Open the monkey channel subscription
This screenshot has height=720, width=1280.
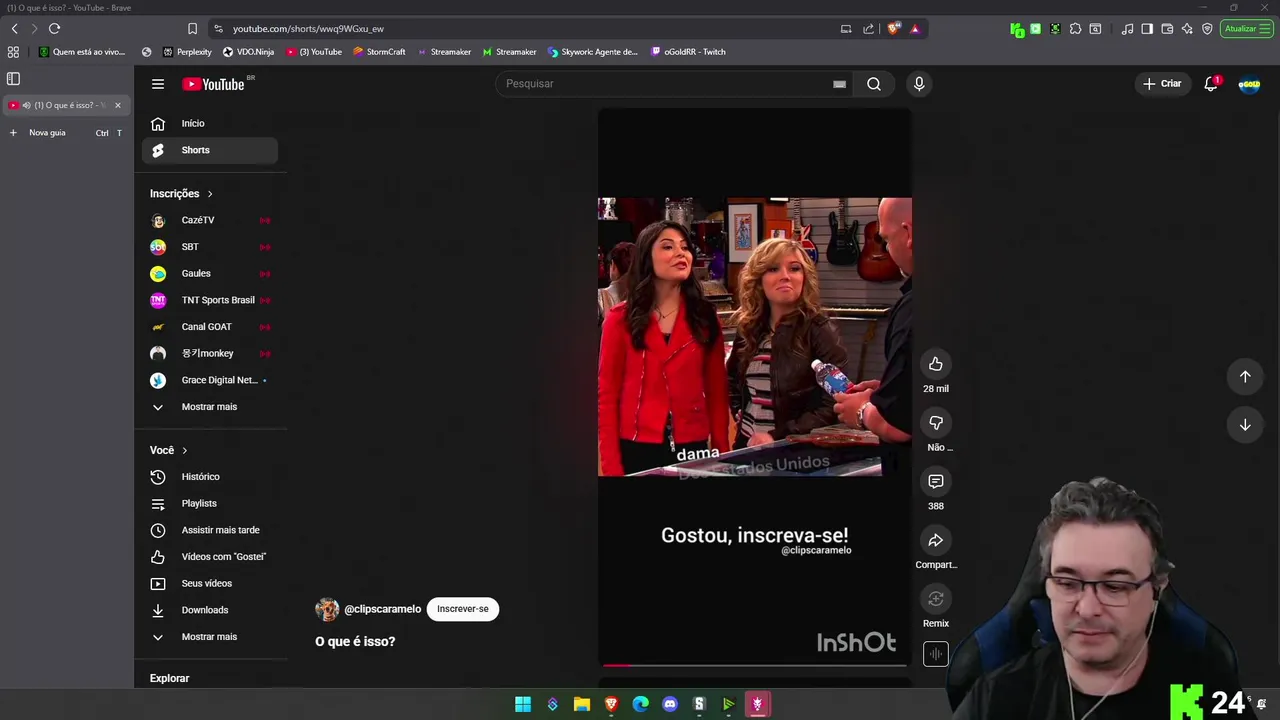pyautogui.click(x=210, y=353)
